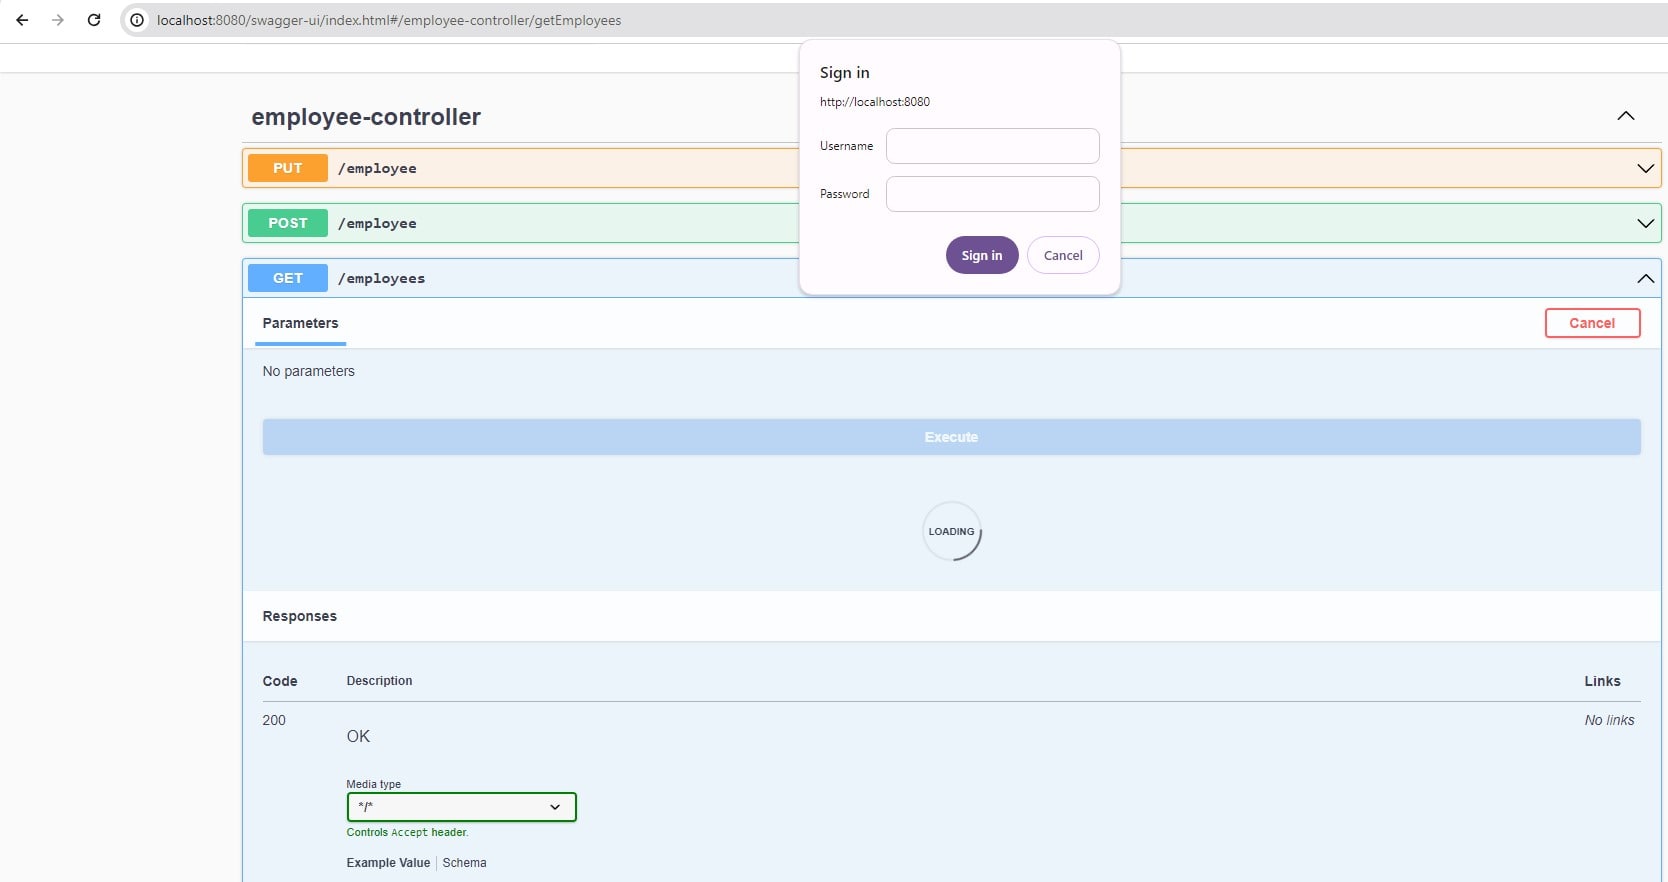Collapse the employee-controller section chevron
1668x882 pixels.
pyautogui.click(x=1626, y=116)
